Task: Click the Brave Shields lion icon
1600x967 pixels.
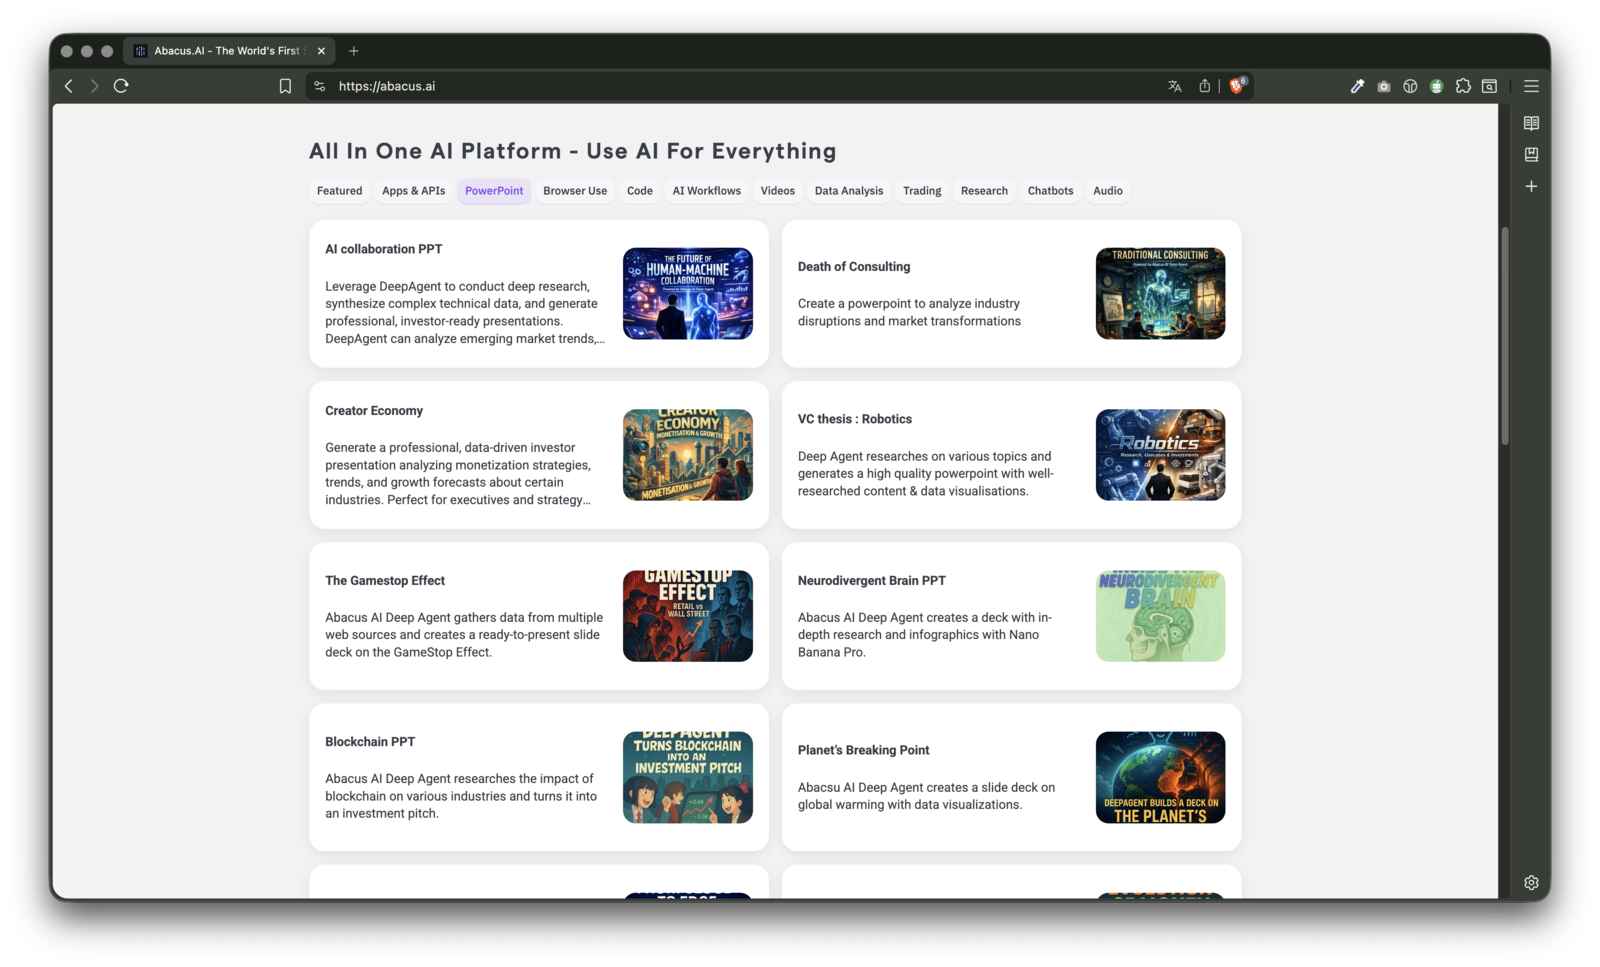Action: [x=1237, y=86]
